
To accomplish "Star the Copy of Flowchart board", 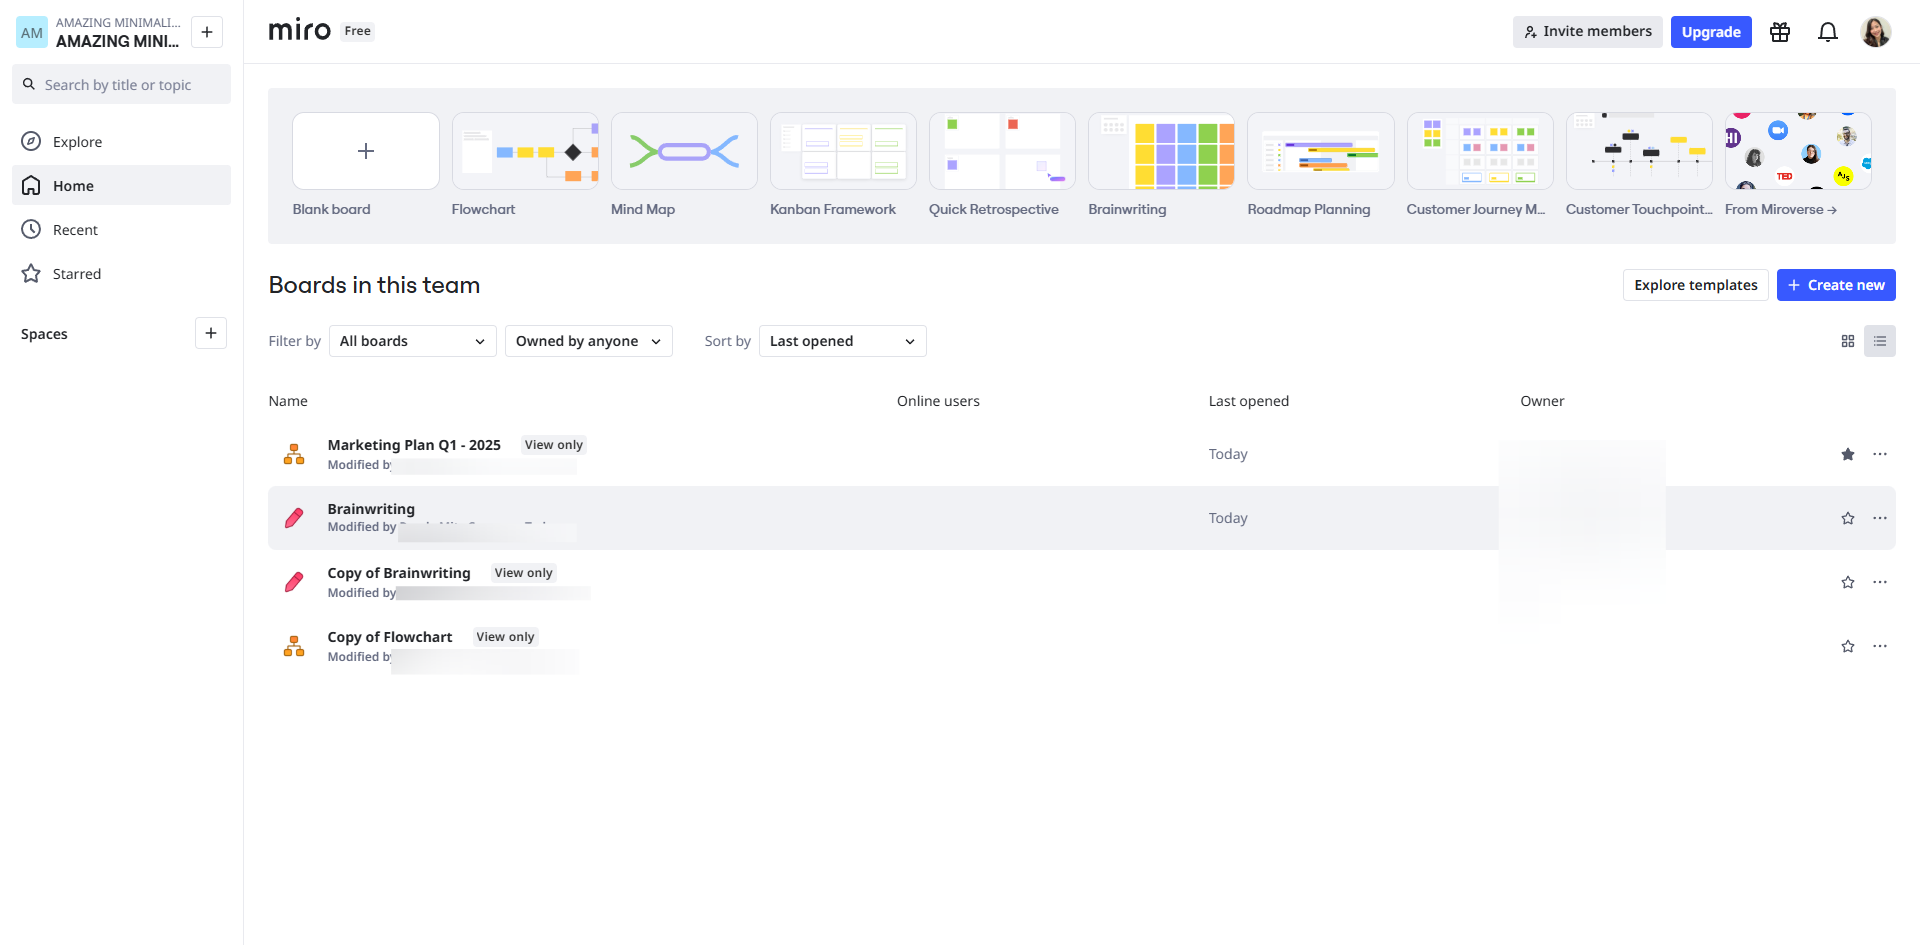I will tap(1848, 646).
